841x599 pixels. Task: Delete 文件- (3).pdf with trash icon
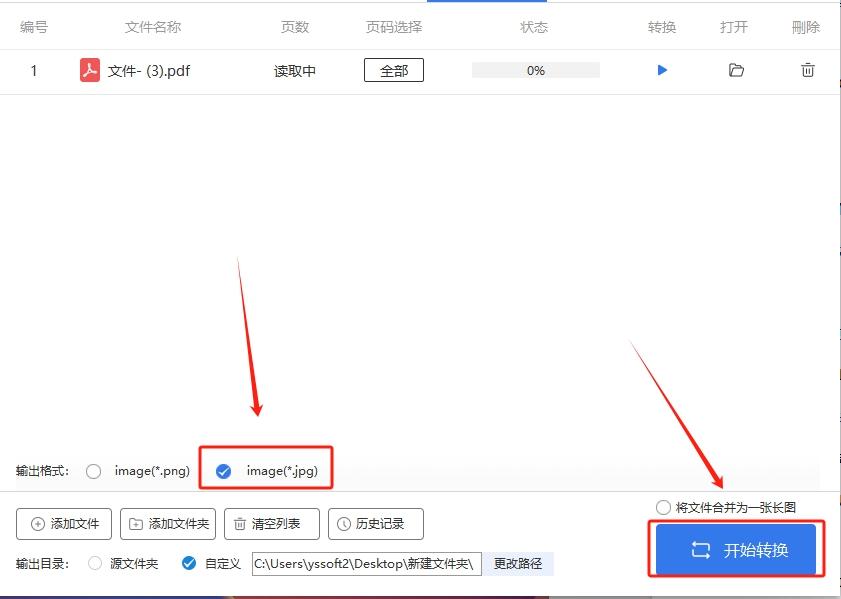click(807, 70)
